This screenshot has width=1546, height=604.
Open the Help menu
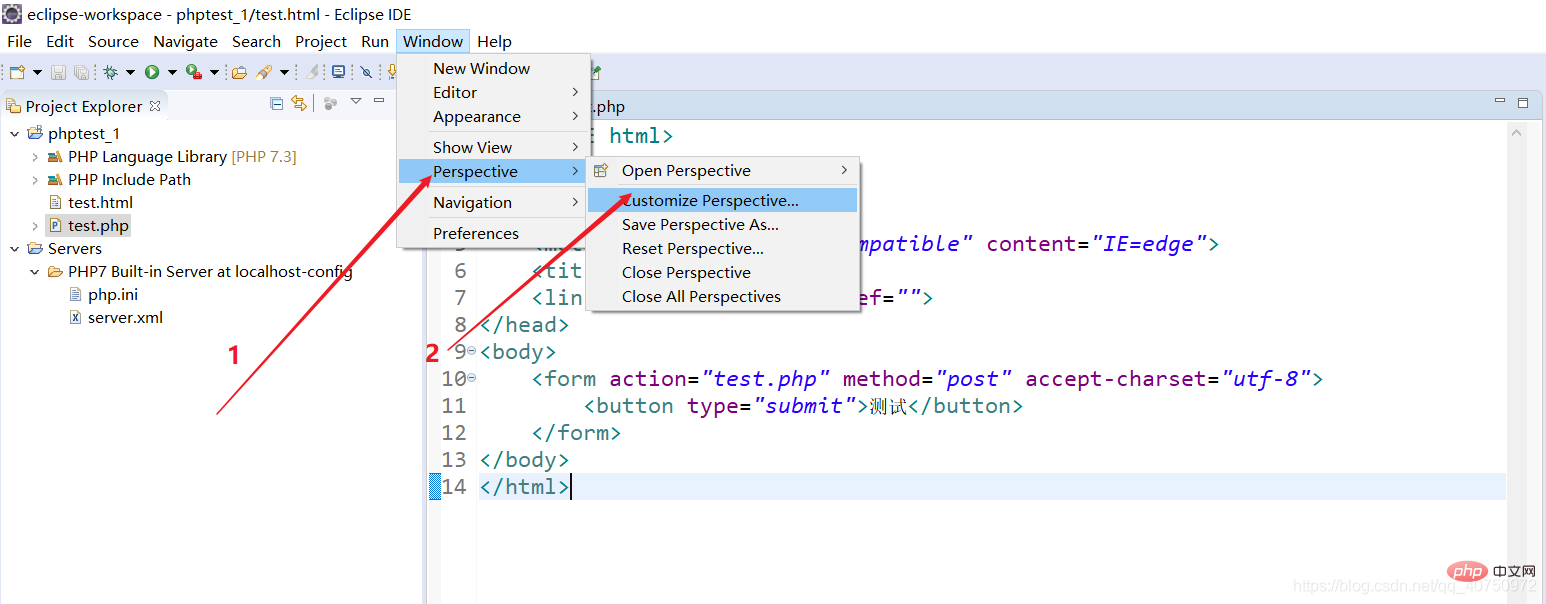pos(494,41)
